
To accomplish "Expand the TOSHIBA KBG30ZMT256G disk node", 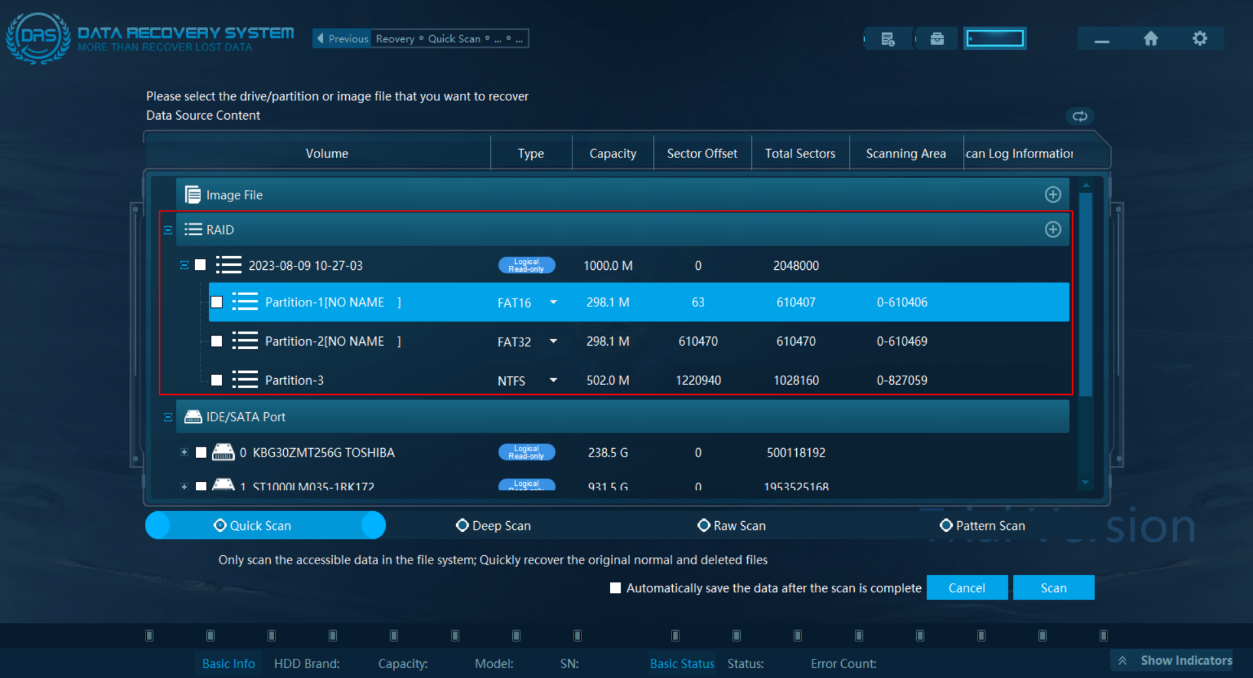I will coord(184,453).
